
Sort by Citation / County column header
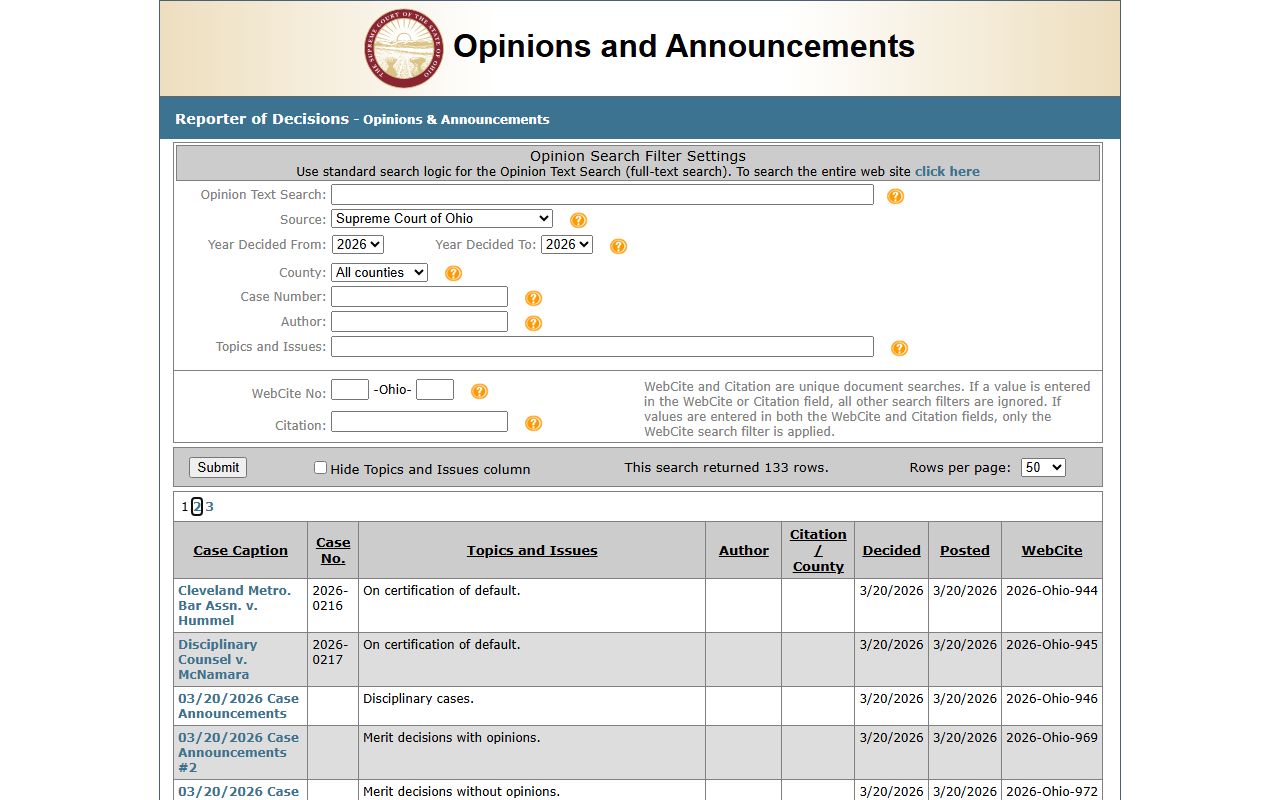[x=818, y=550]
